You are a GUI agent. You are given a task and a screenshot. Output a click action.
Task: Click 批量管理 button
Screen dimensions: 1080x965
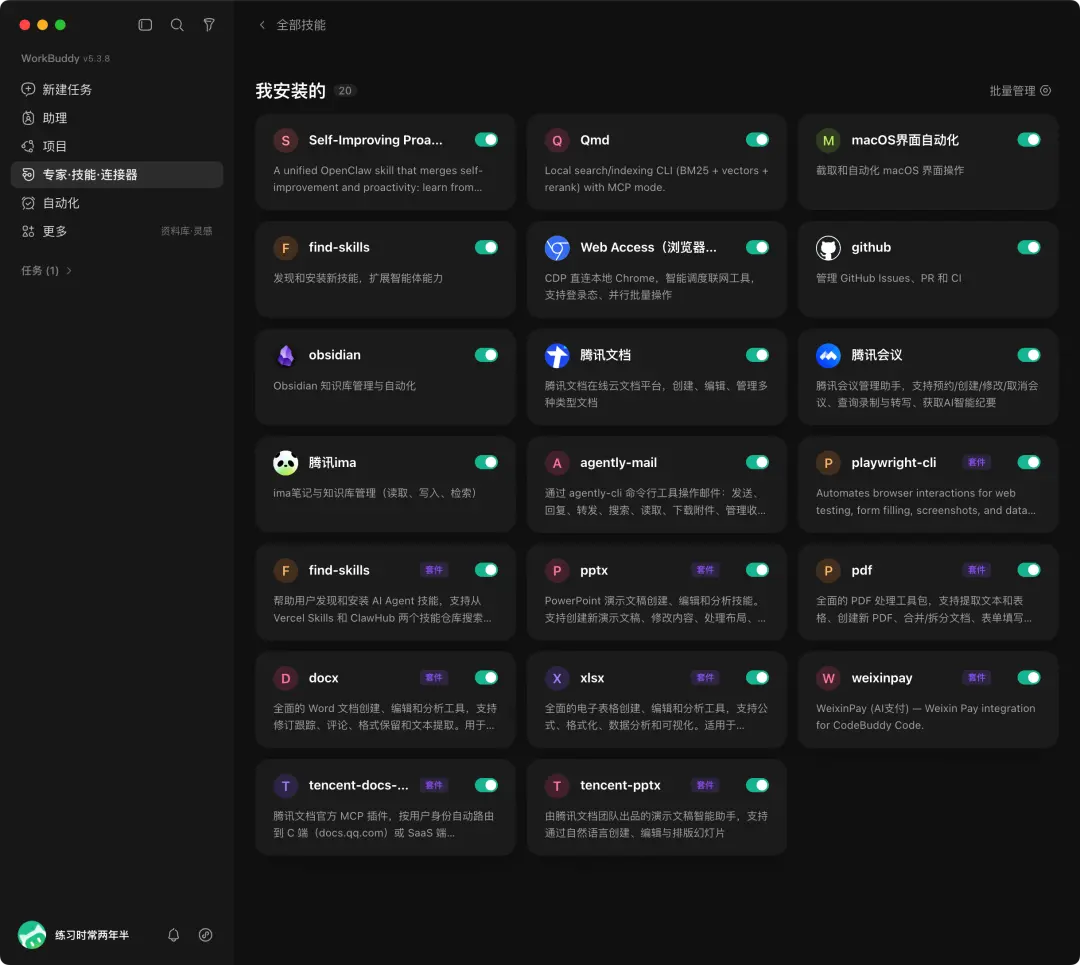[1020, 91]
